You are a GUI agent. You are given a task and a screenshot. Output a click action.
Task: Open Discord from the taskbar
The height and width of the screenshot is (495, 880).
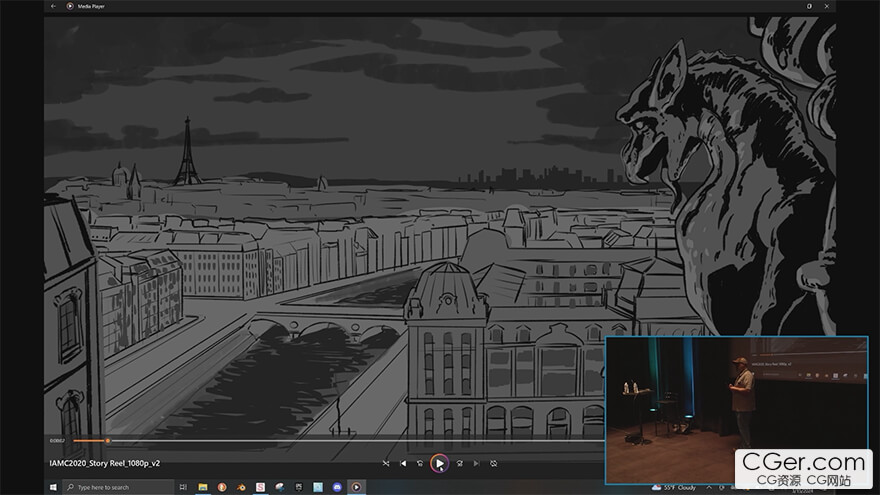click(337, 487)
